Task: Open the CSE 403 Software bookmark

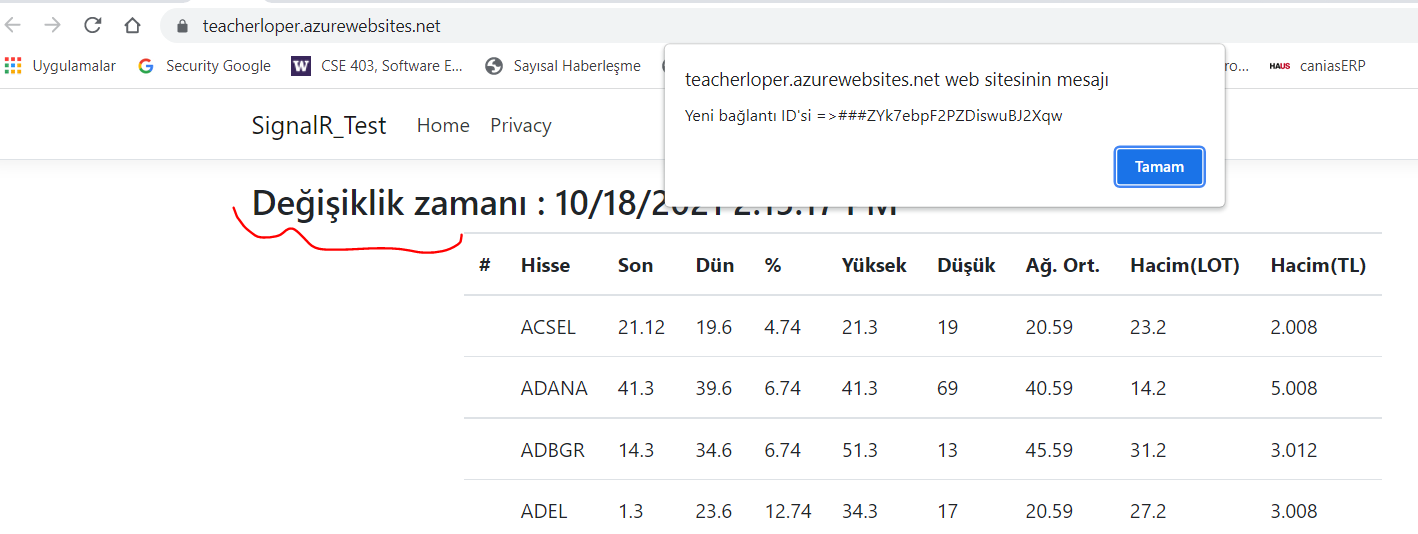Action: 378,66
